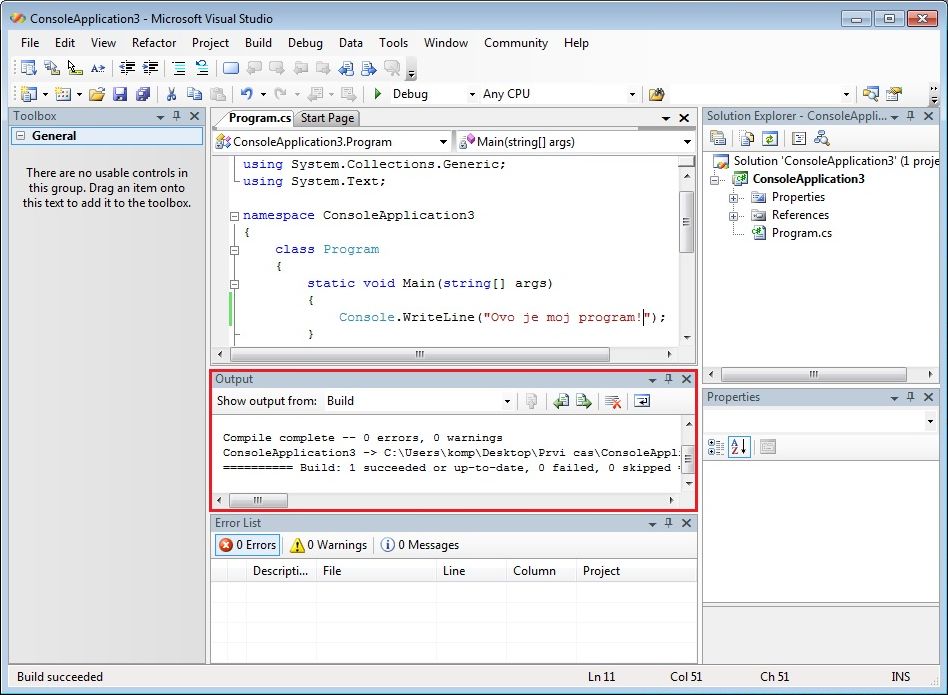Toggle auto-hide pin on the Toolbox panel
948x695 pixels.
click(177, 115)
